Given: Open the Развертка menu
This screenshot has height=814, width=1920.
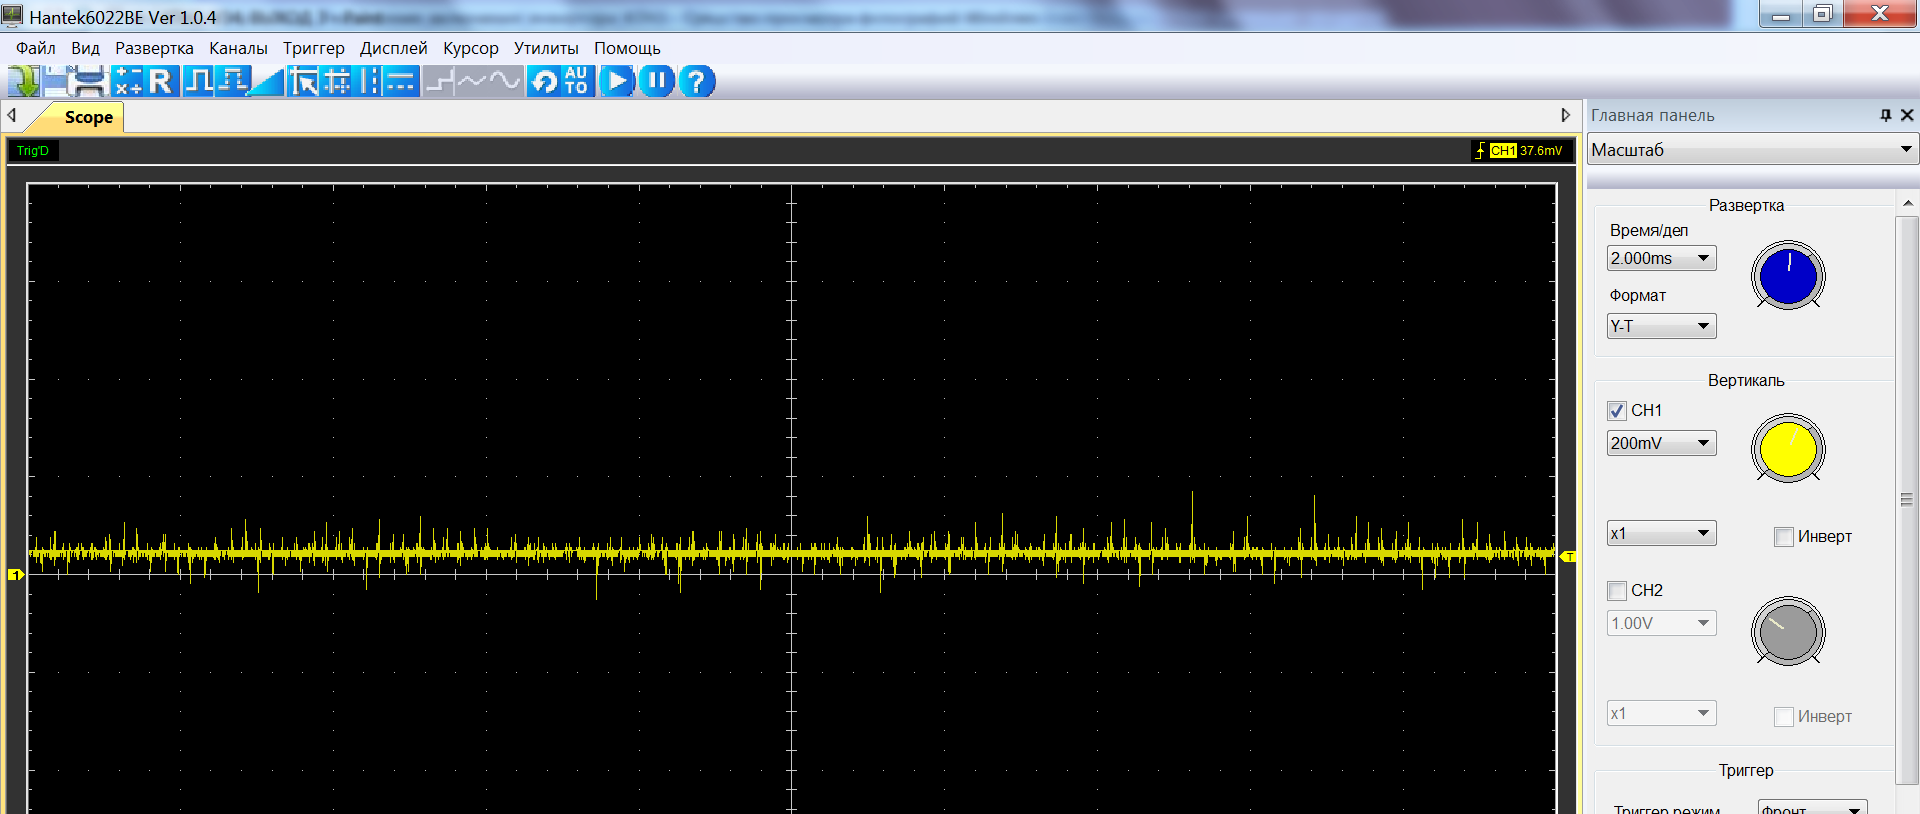Looking at the screenshot, I should 154,48.
